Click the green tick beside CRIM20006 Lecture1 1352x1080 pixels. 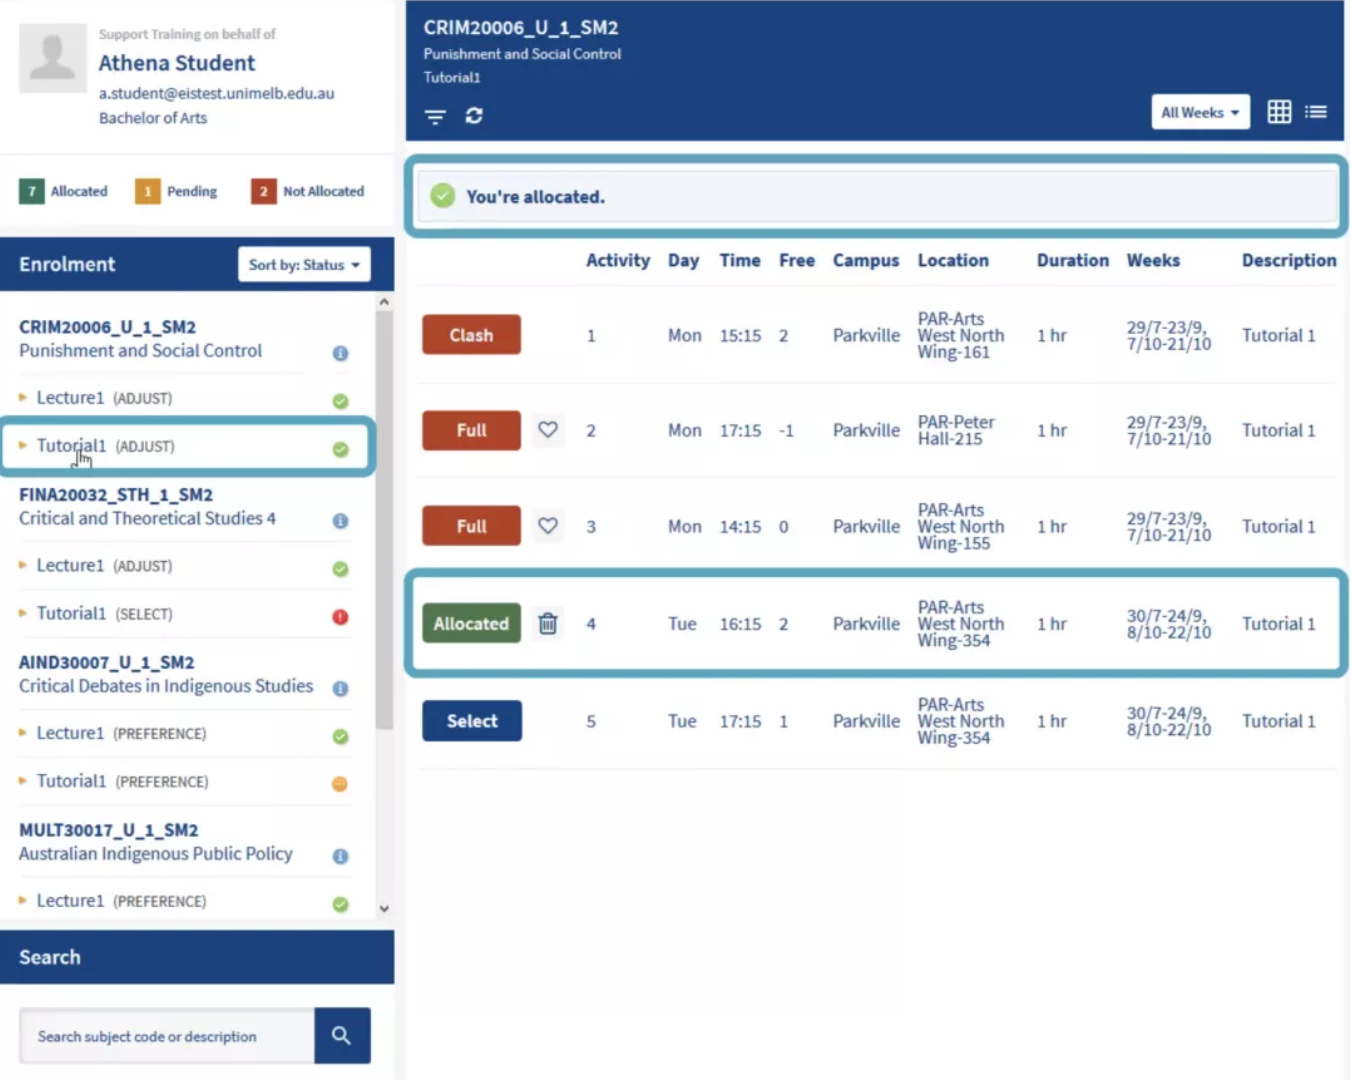point(340,400)
